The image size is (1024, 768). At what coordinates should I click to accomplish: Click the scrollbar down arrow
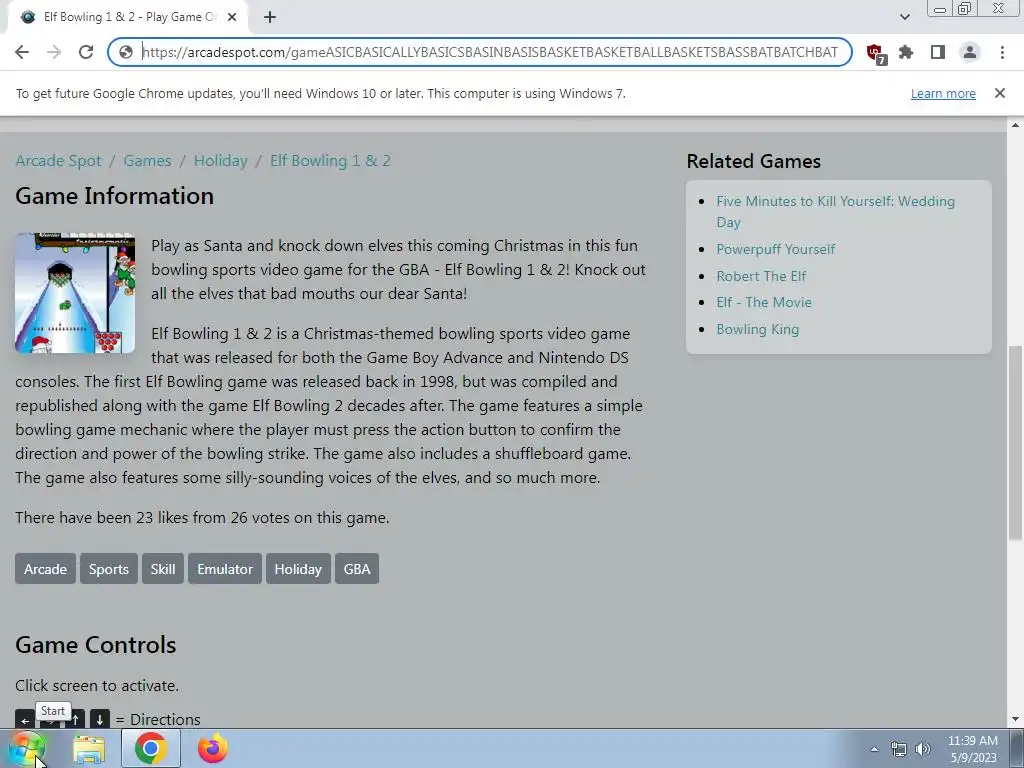(1015, 720)
